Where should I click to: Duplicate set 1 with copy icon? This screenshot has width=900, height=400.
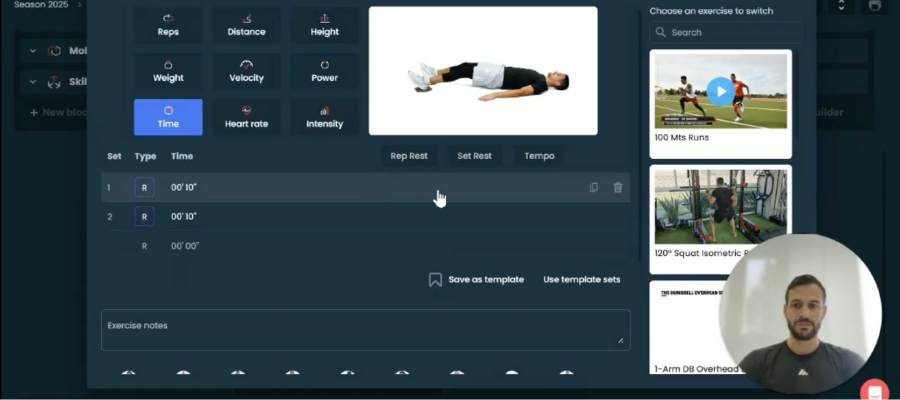[594, 187]
